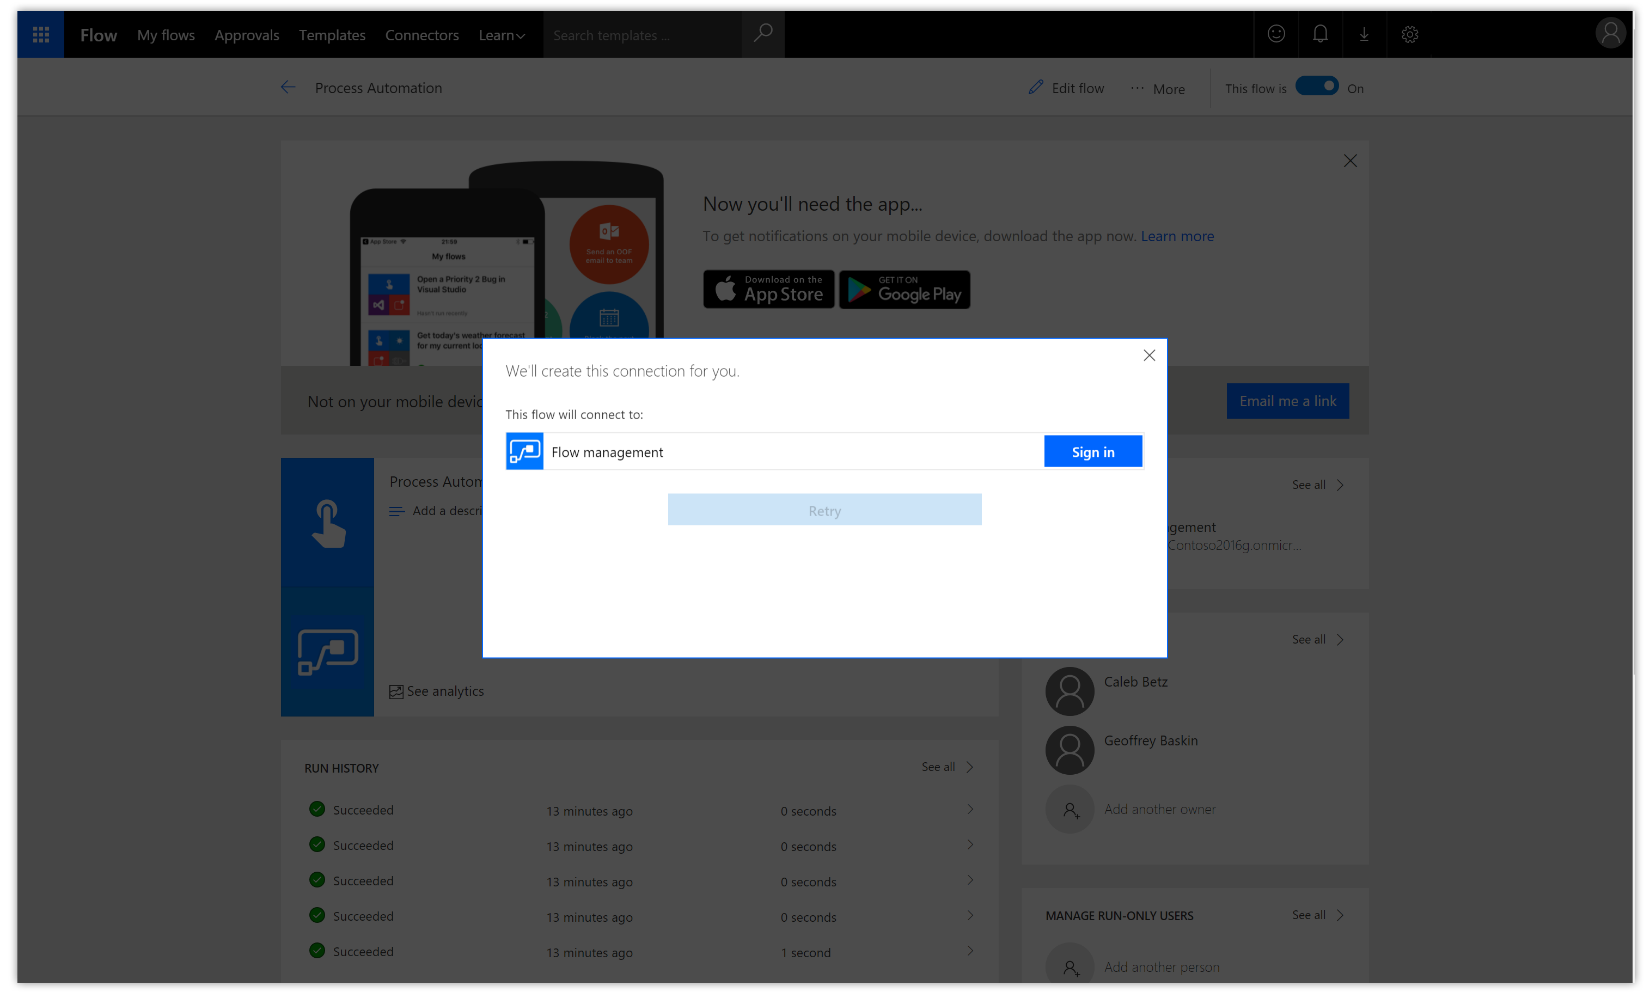Open the Approvals menu
1650x998 pixels.
(247, 35)
